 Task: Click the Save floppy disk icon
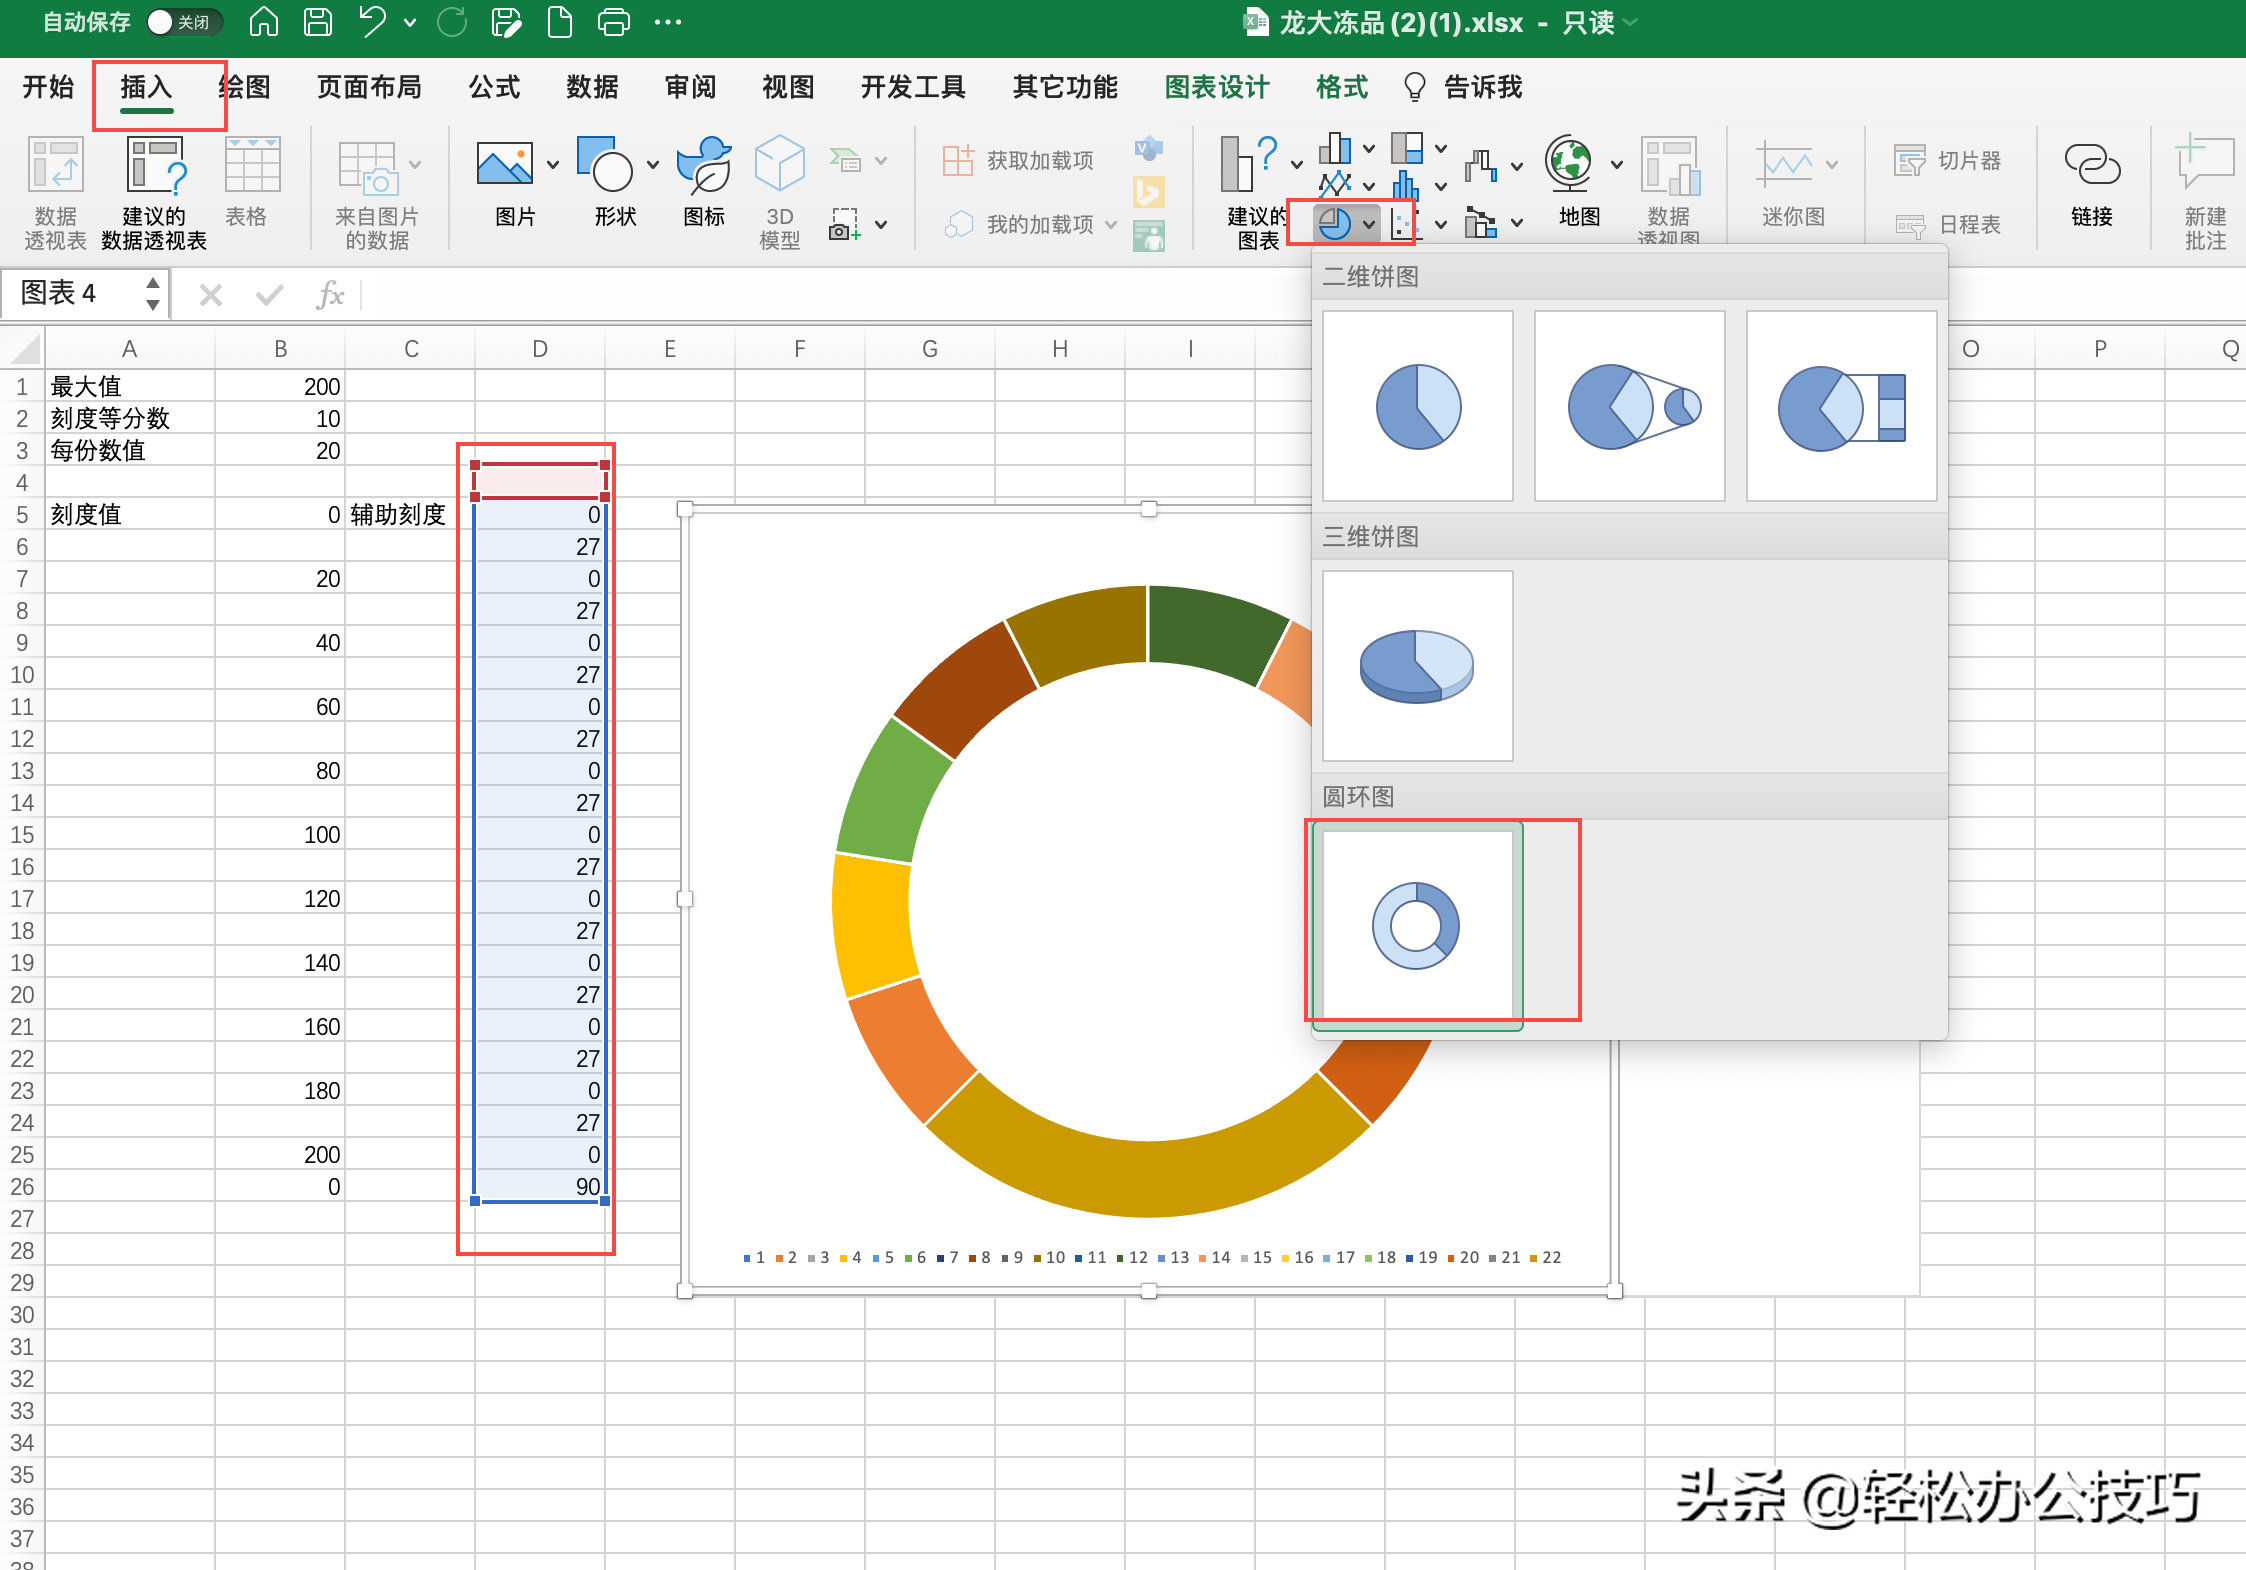pyautogui.click(x=318, y=22)
